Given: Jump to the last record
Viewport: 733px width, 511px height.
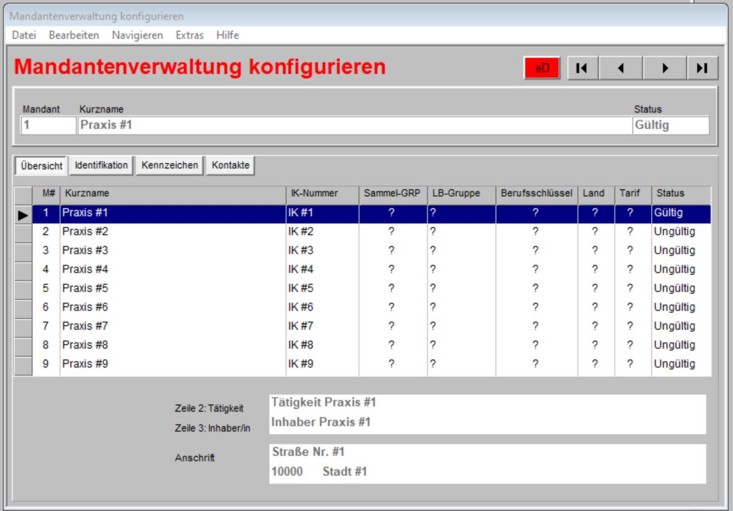Looking at the screenshot, I should 702,68.
